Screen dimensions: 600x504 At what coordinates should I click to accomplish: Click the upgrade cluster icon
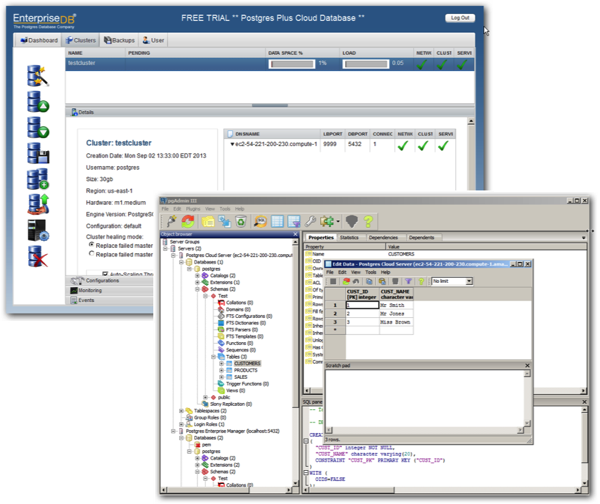[38, 204]
